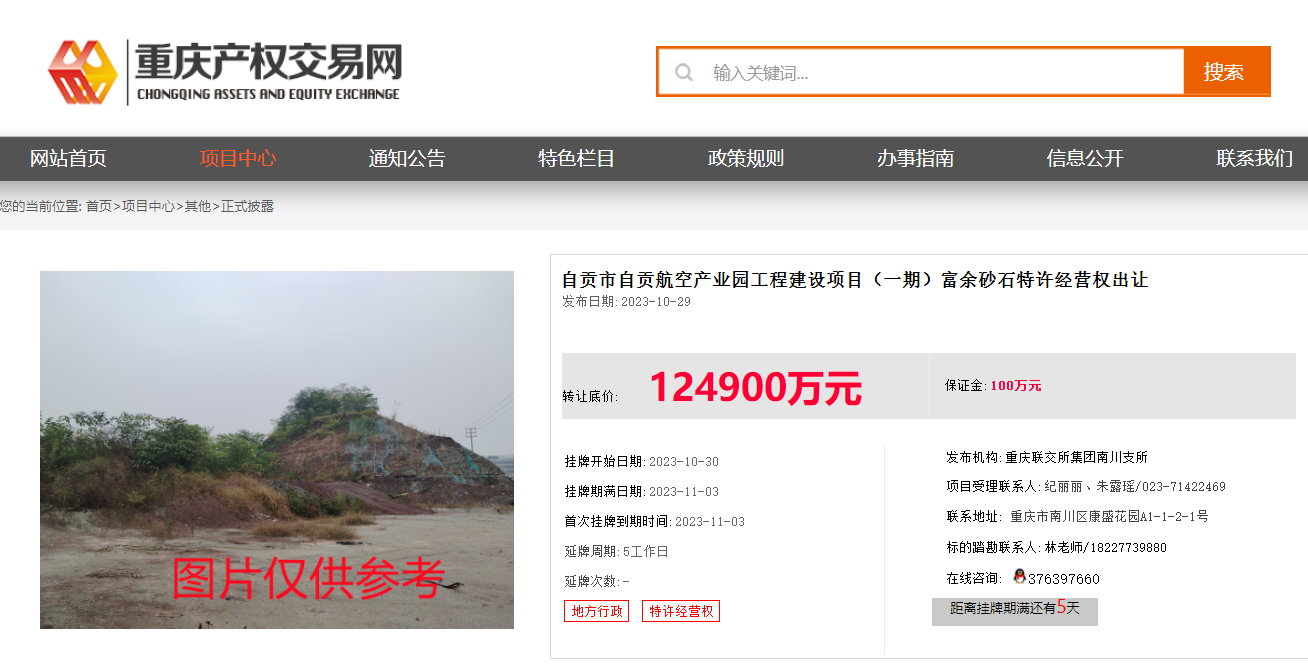
Task: Click the QQ penguin online consultation icon
Action: pyautogui.click(x=1019, y=577)
